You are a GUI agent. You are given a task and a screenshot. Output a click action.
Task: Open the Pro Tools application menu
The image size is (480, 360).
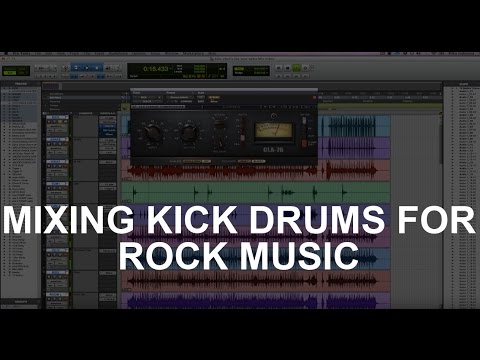pos(21,53)
